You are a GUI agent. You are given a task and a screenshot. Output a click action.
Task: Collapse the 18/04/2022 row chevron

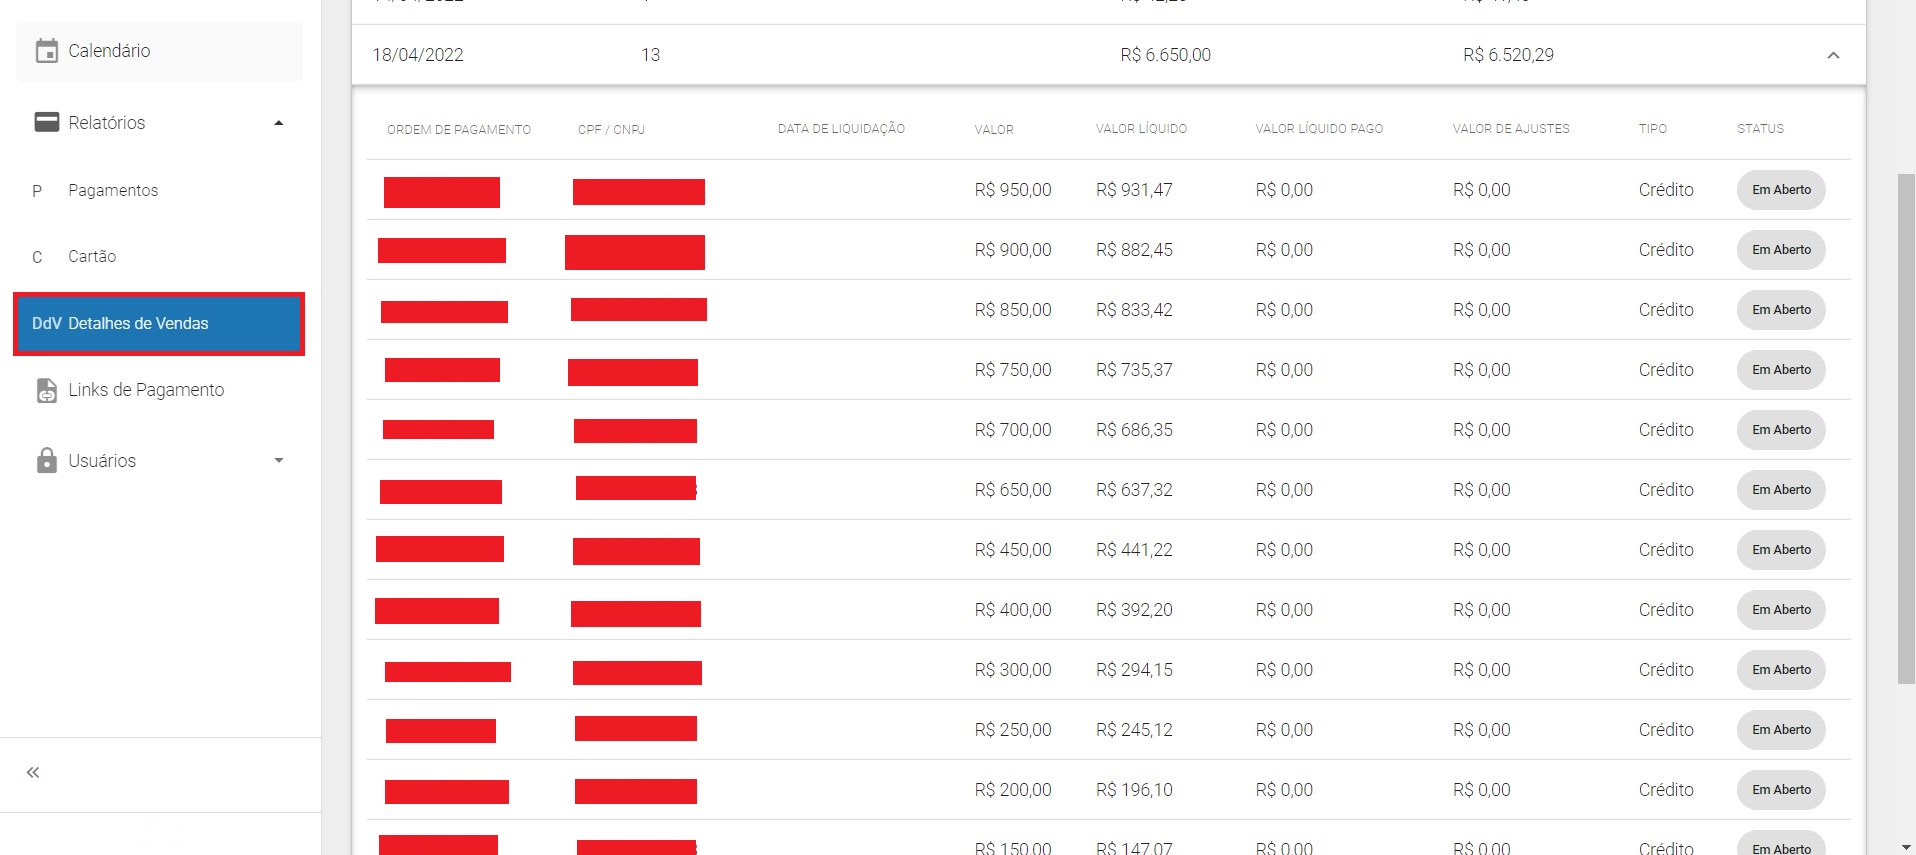click(1833, 55)
